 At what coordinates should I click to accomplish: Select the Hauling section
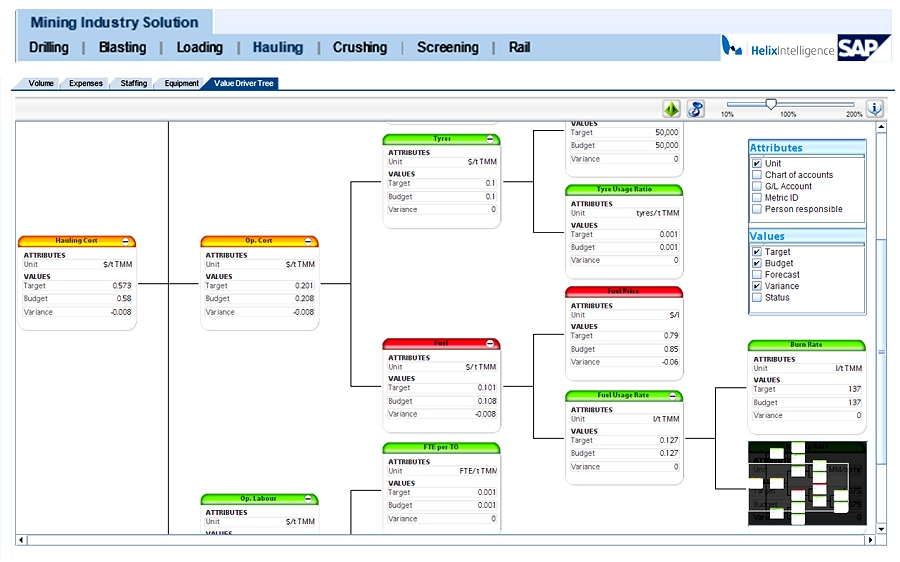point(278,47)
